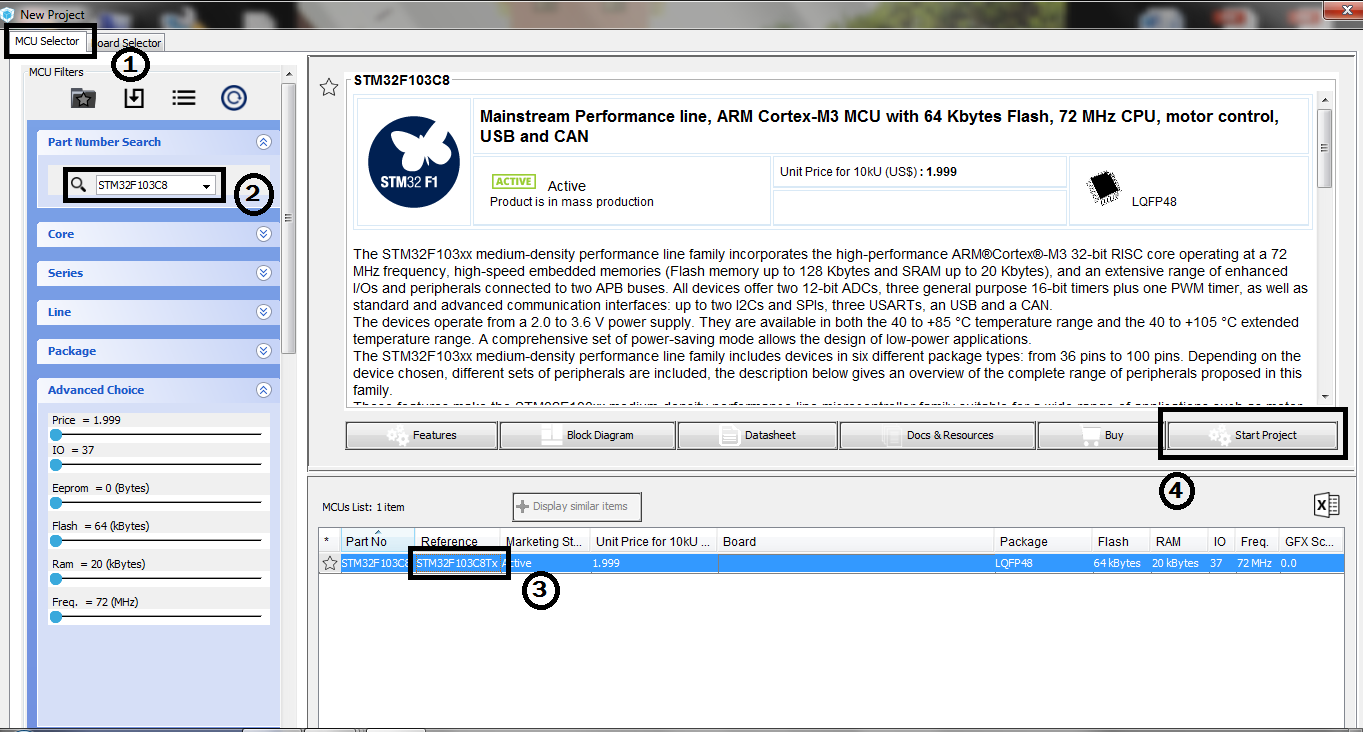This screenshot has height=732, width=1363.
Task: Sort by Unit Price for 10kU column
Action: pyautogui.click(x=654, y=541)
